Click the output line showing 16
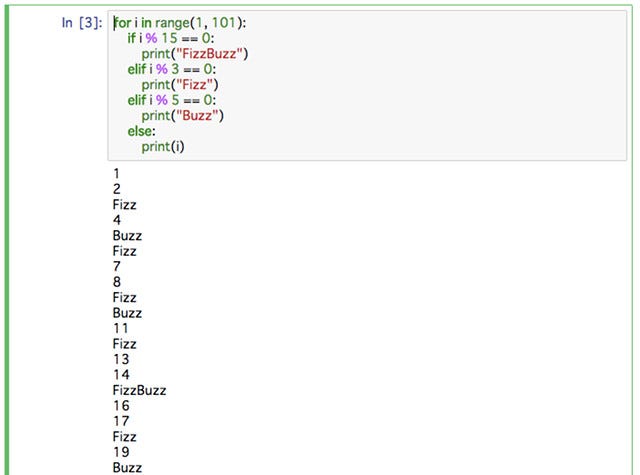The width and height of the screenshot is (640, 475). click(120, 406)
